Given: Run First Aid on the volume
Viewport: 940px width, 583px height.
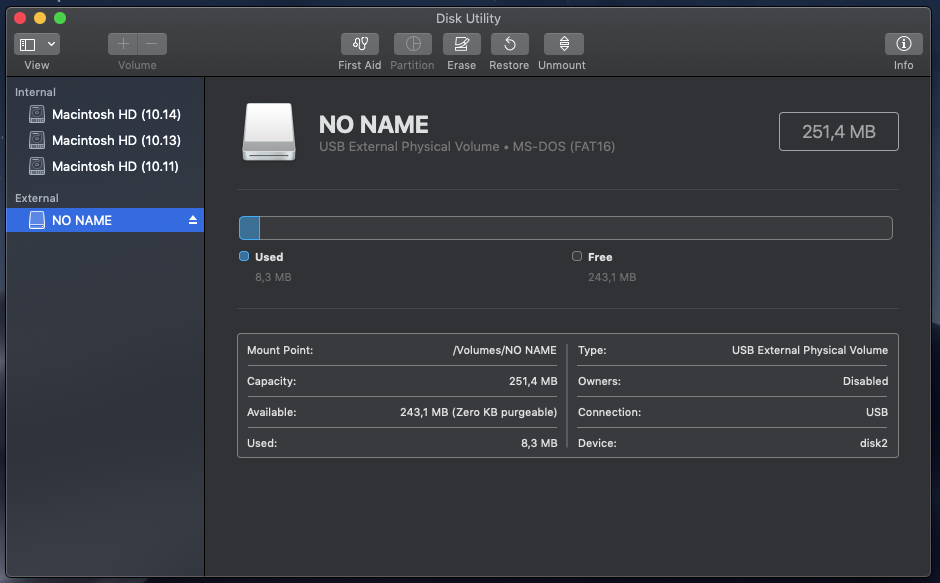Looking at the screenshot, I should pos(360,44).
